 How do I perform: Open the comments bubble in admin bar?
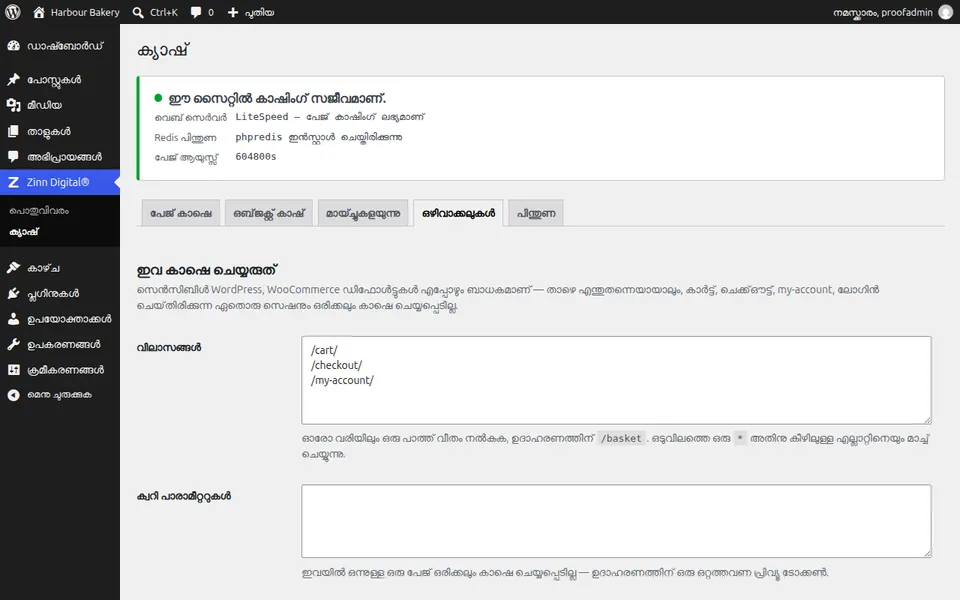click(202, 12)
